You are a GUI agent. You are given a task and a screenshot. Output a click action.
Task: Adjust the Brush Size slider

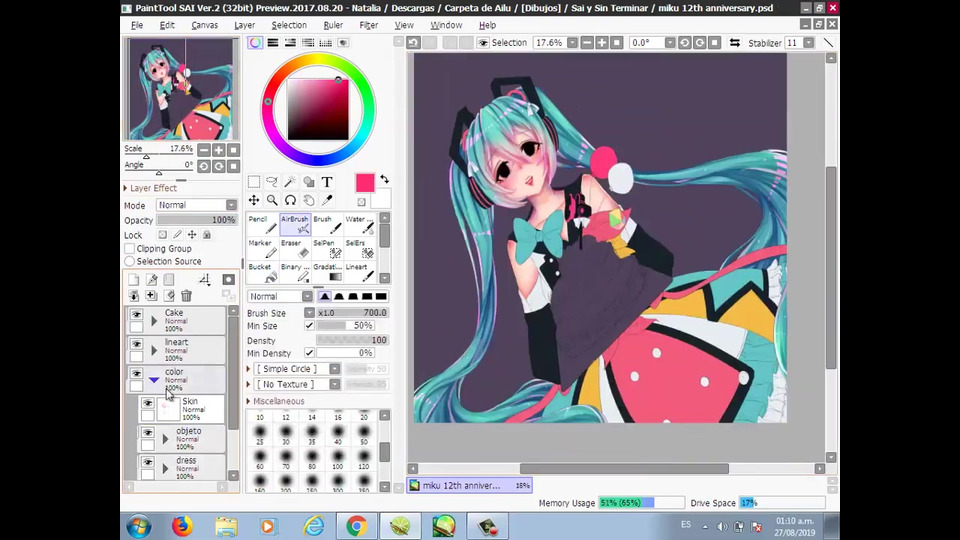coord(353,312)
